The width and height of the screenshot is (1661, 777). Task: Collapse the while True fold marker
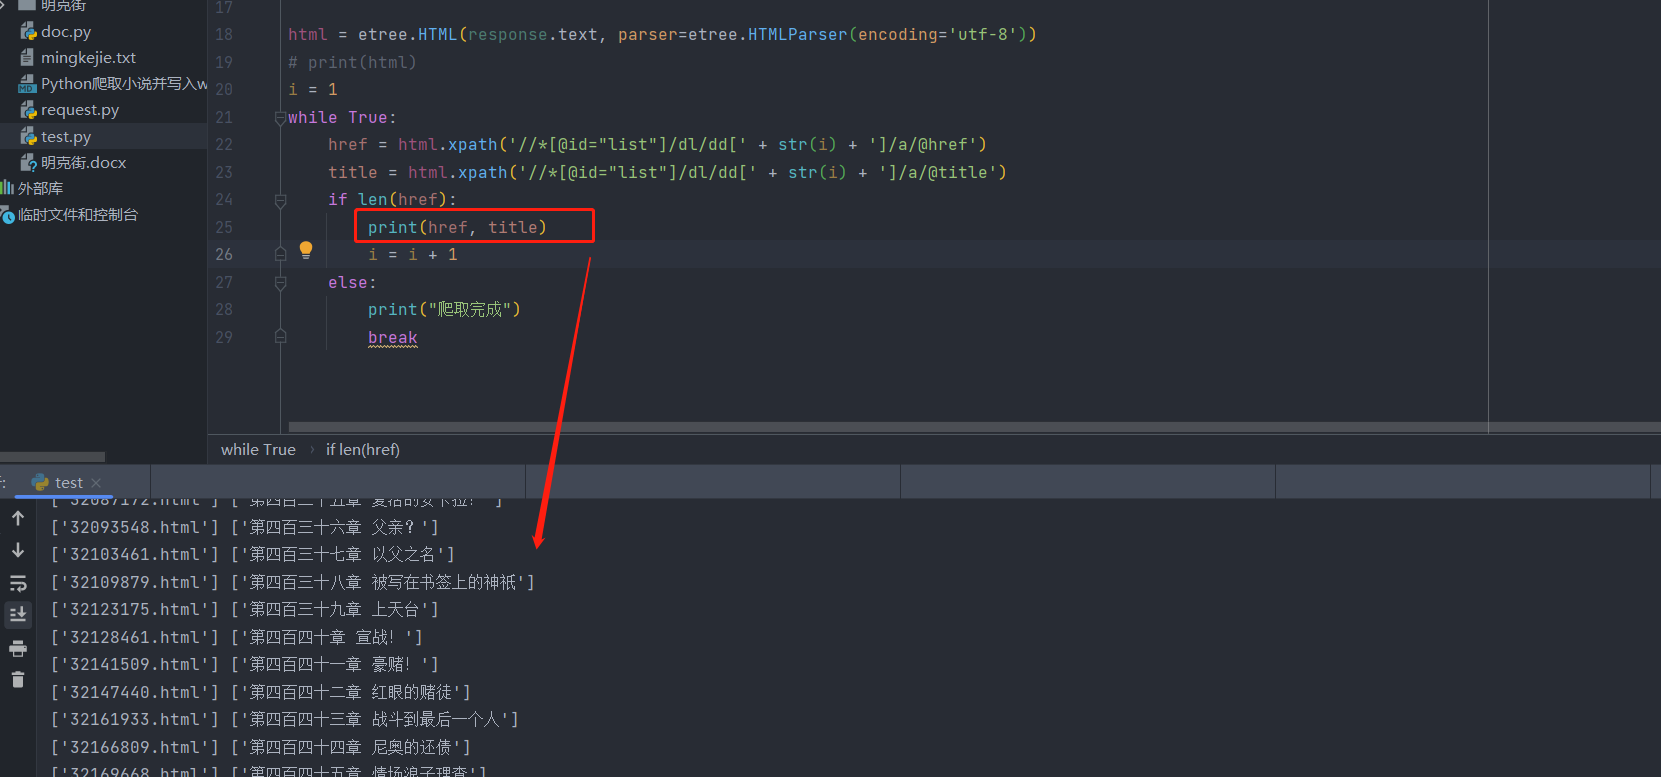(280, 118)
